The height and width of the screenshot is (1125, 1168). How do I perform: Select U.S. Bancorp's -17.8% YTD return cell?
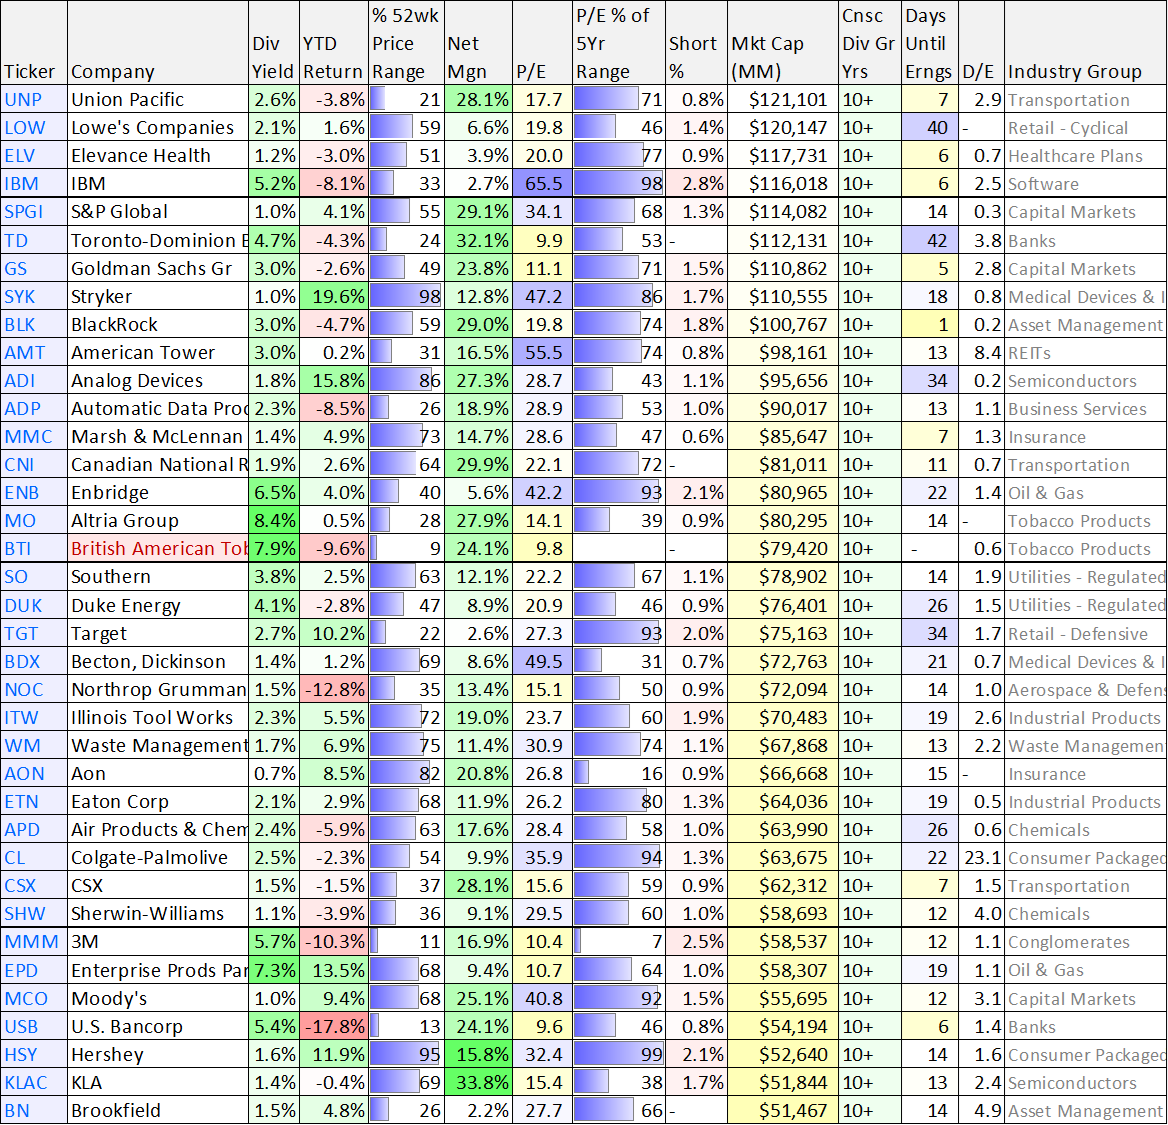(334, 1027)
